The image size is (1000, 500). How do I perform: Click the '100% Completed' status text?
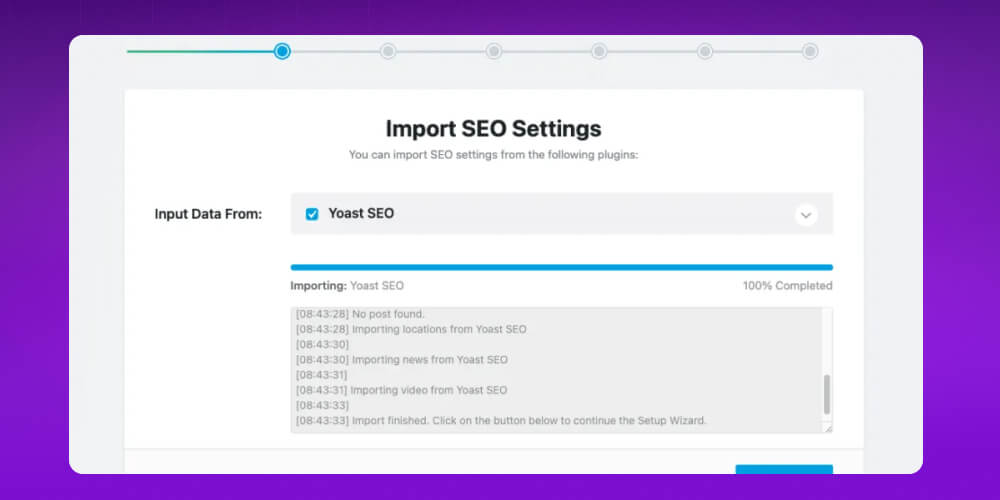788,286
